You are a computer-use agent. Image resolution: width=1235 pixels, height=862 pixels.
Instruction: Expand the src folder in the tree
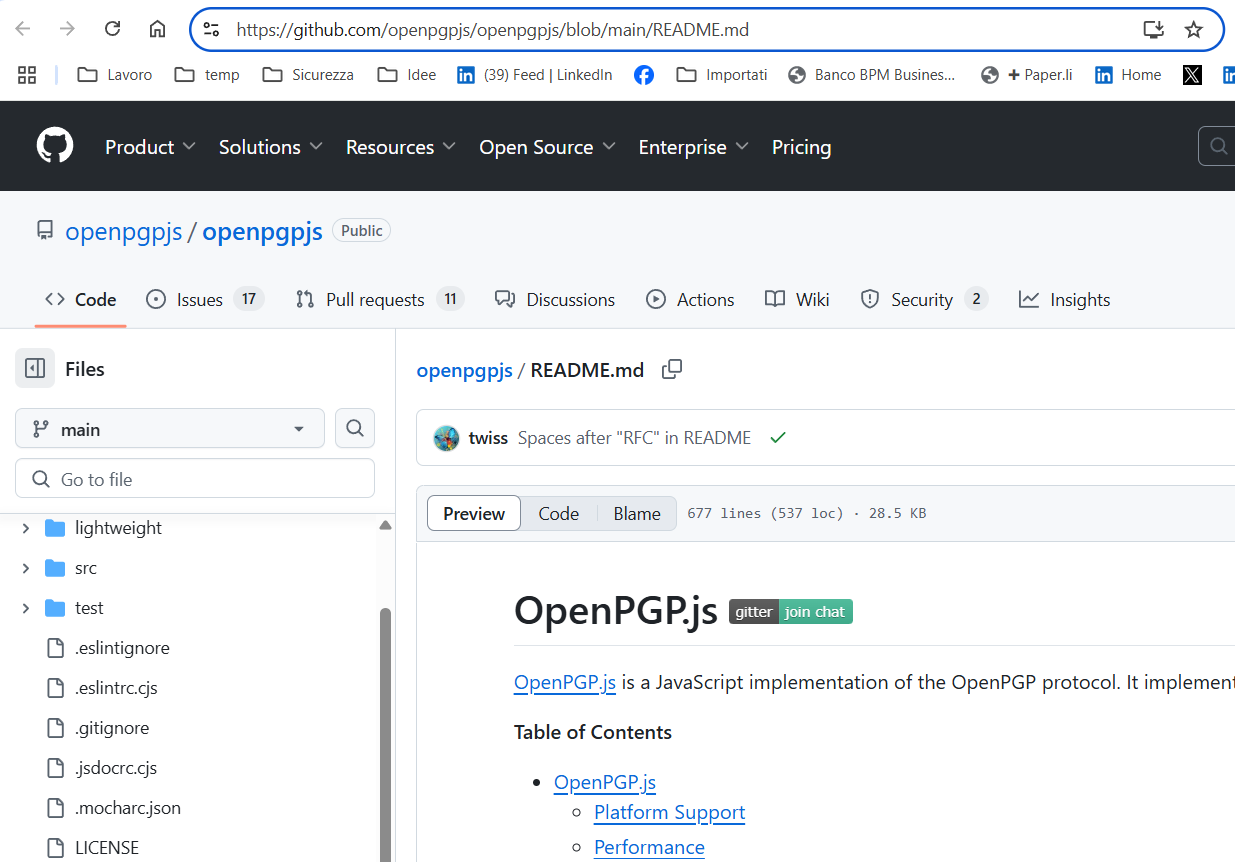point(27,567)
